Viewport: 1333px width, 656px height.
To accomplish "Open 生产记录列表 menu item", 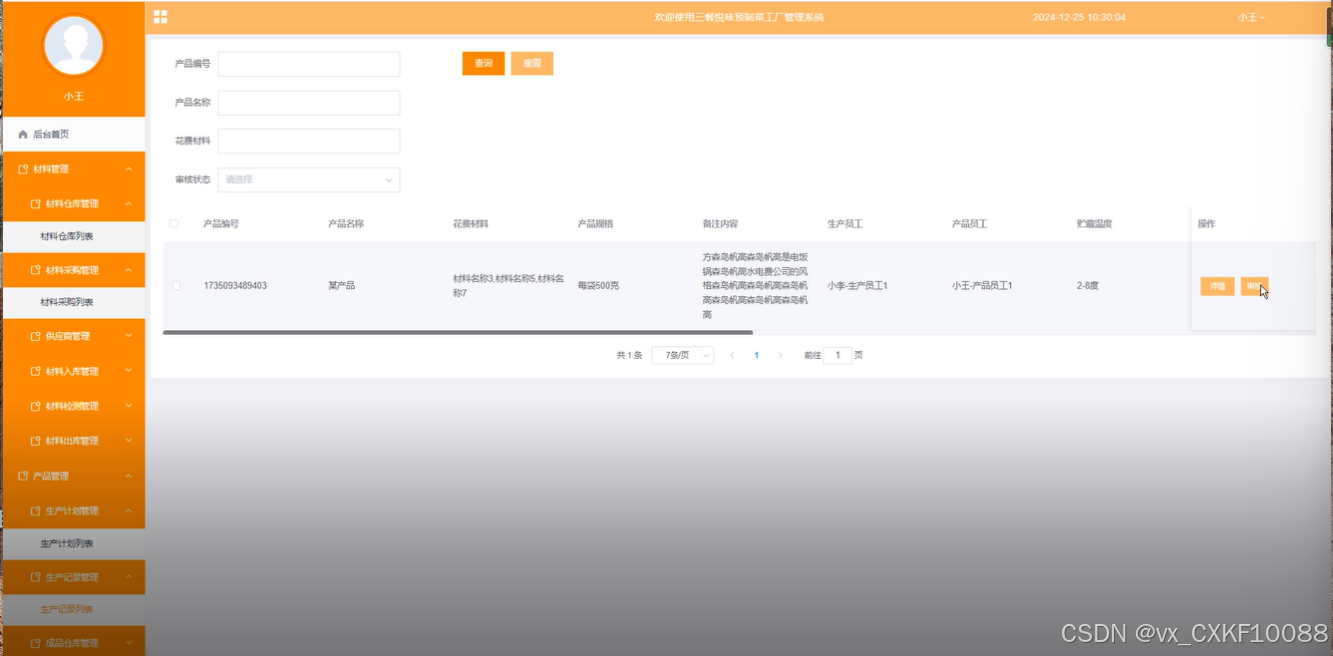I will (73, 609).
